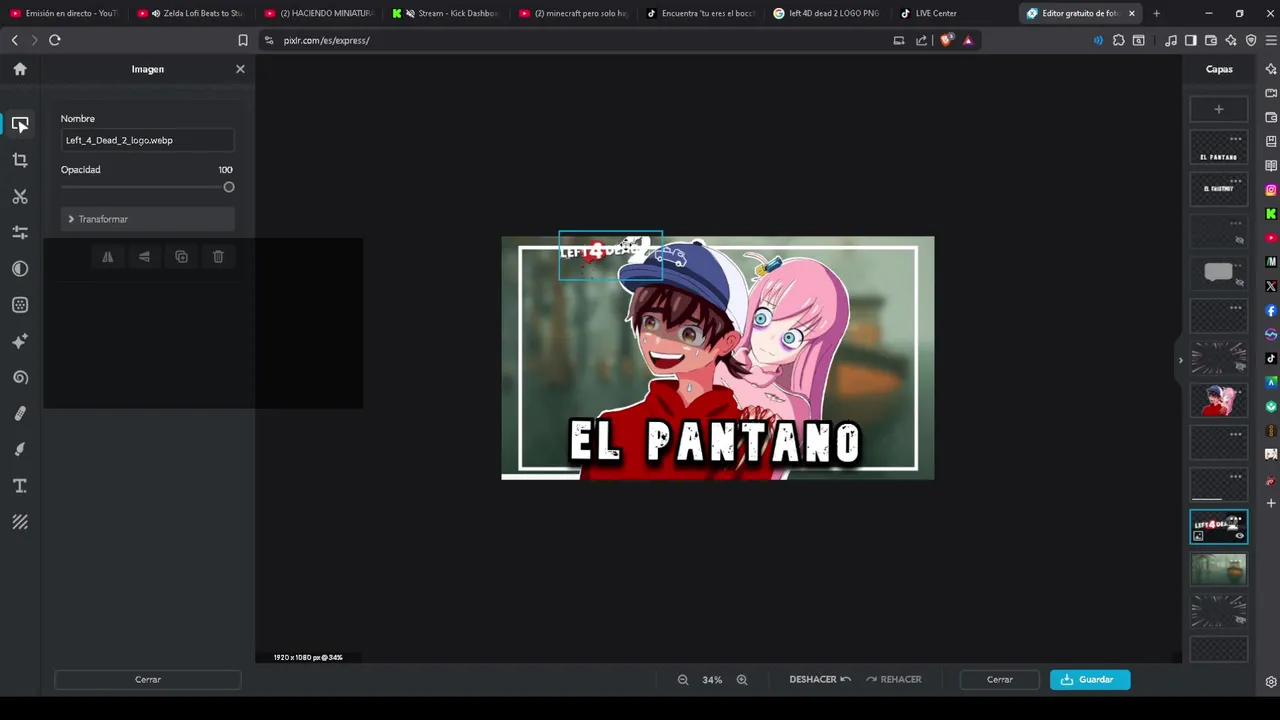Open editor settings gear icon
Screen dimensions: 1280x720
[1271, 682]
